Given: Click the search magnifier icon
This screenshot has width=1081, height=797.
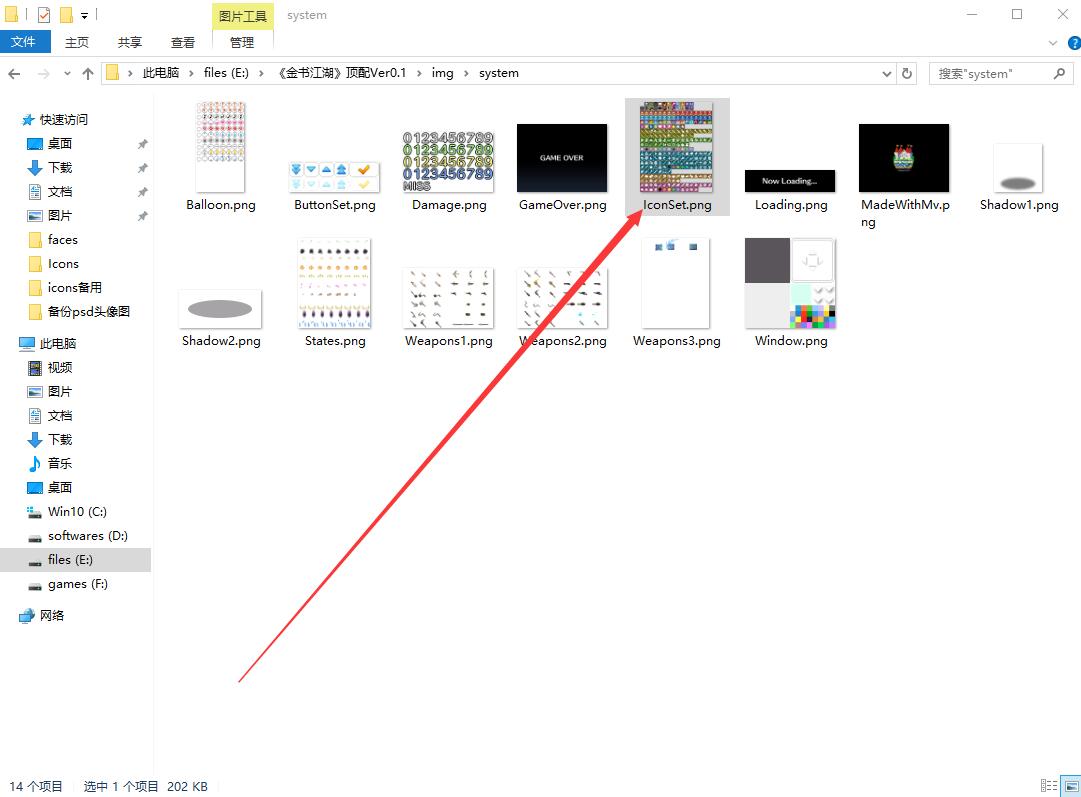Looking at the screenshot, I should pyautogui.click(x=1060, y=73).
